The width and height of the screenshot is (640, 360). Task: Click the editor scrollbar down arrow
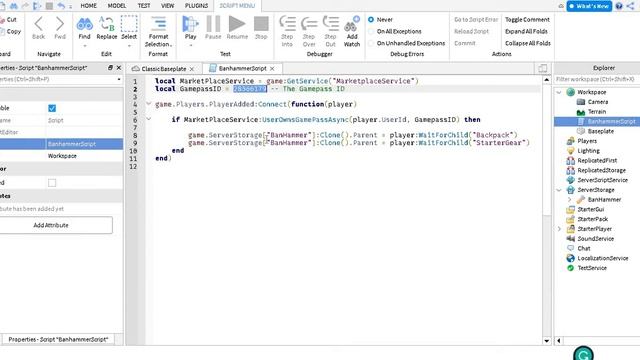tap(547, 341)
